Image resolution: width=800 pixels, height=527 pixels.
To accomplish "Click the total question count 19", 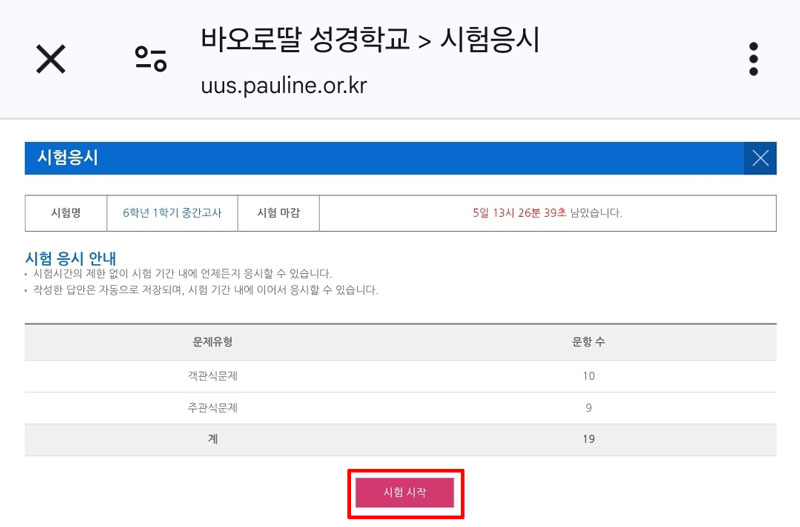I will (588, 439).
